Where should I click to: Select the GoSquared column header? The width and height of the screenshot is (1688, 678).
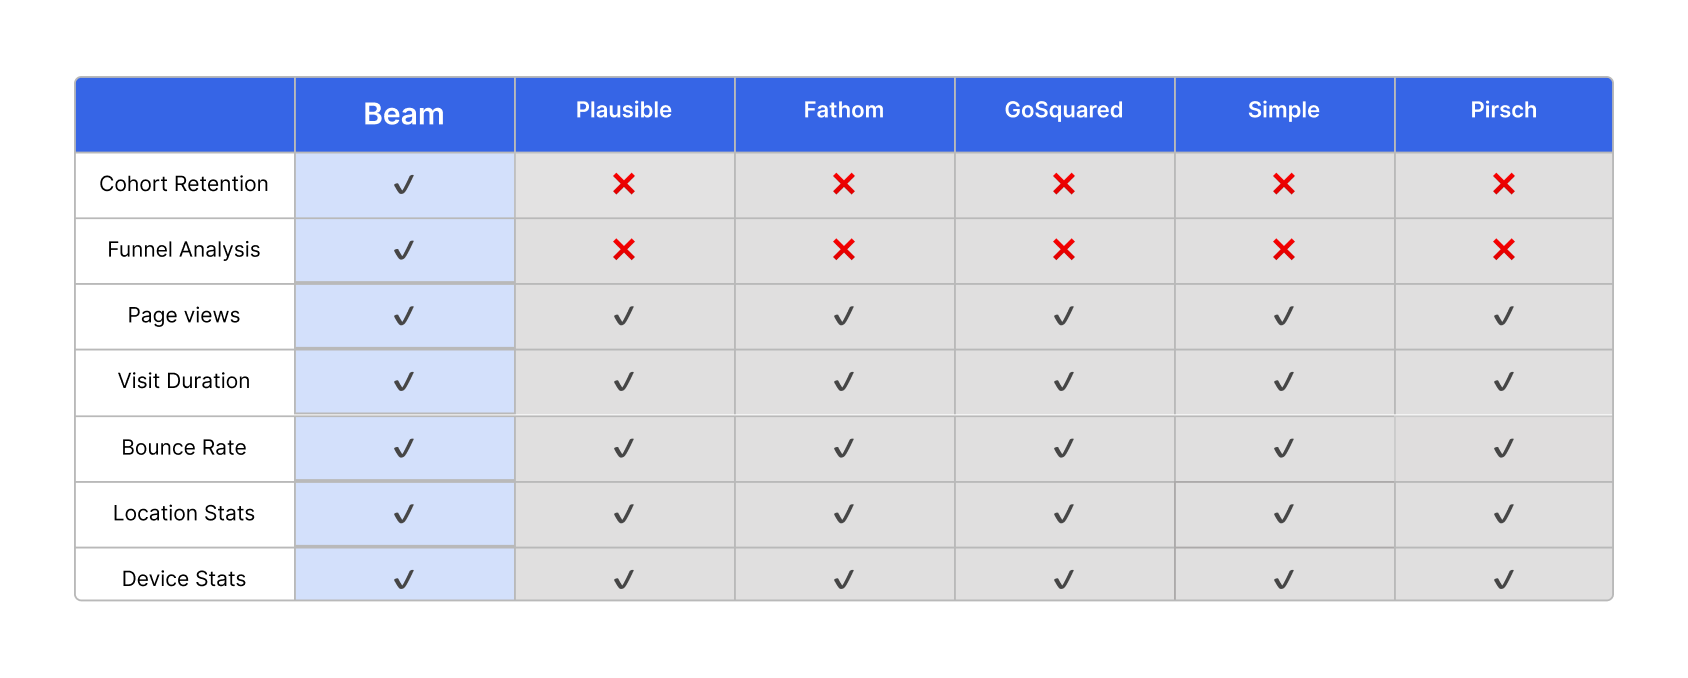[1064, 110]
